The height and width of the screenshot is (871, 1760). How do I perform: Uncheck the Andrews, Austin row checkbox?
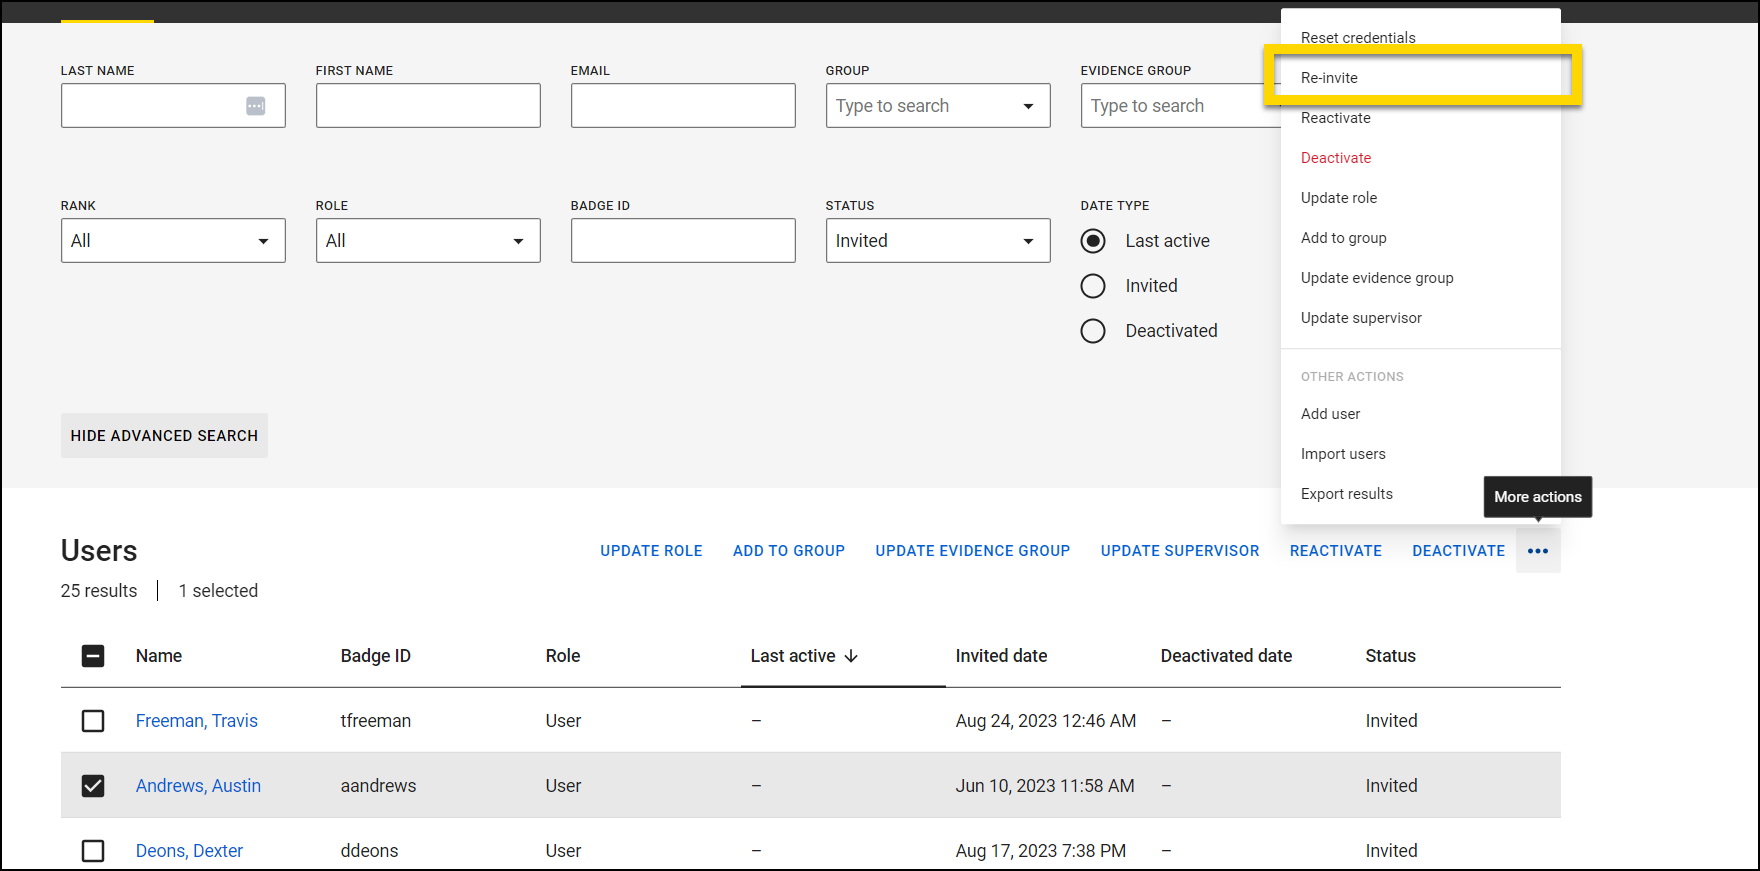pos(93,786)
